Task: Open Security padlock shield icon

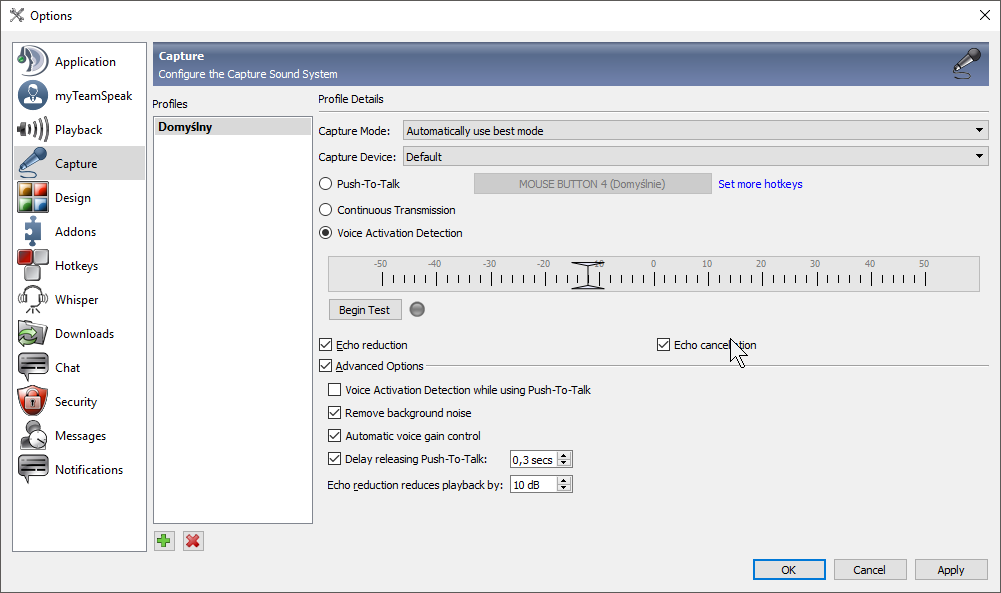Action: (32, 402)
